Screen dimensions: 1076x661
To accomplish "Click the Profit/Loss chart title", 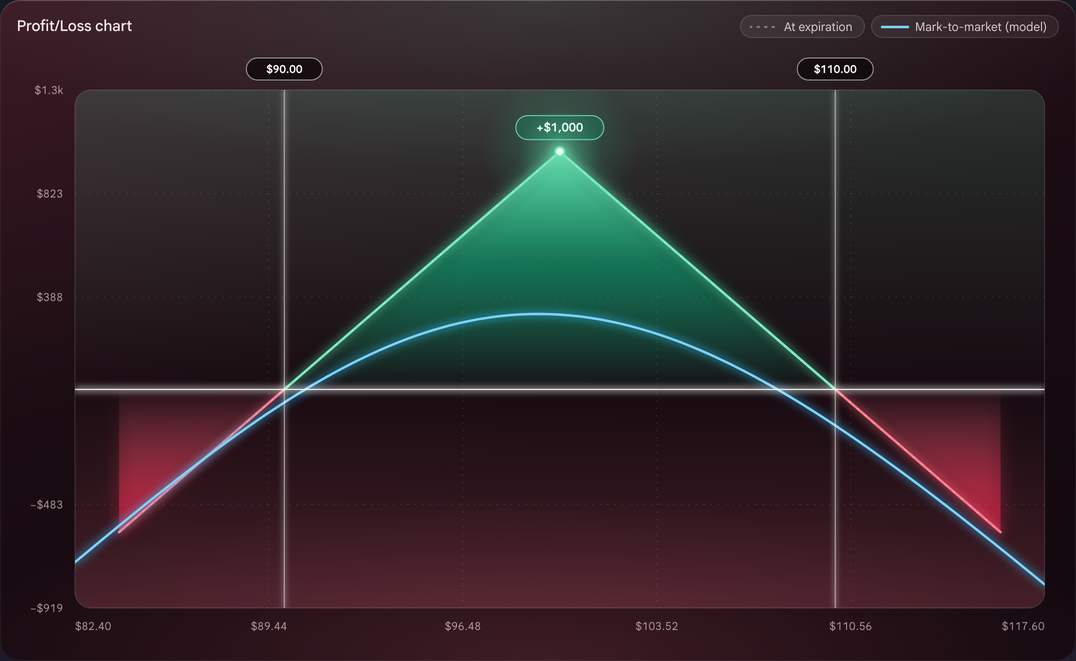I will tap(74, 26).
